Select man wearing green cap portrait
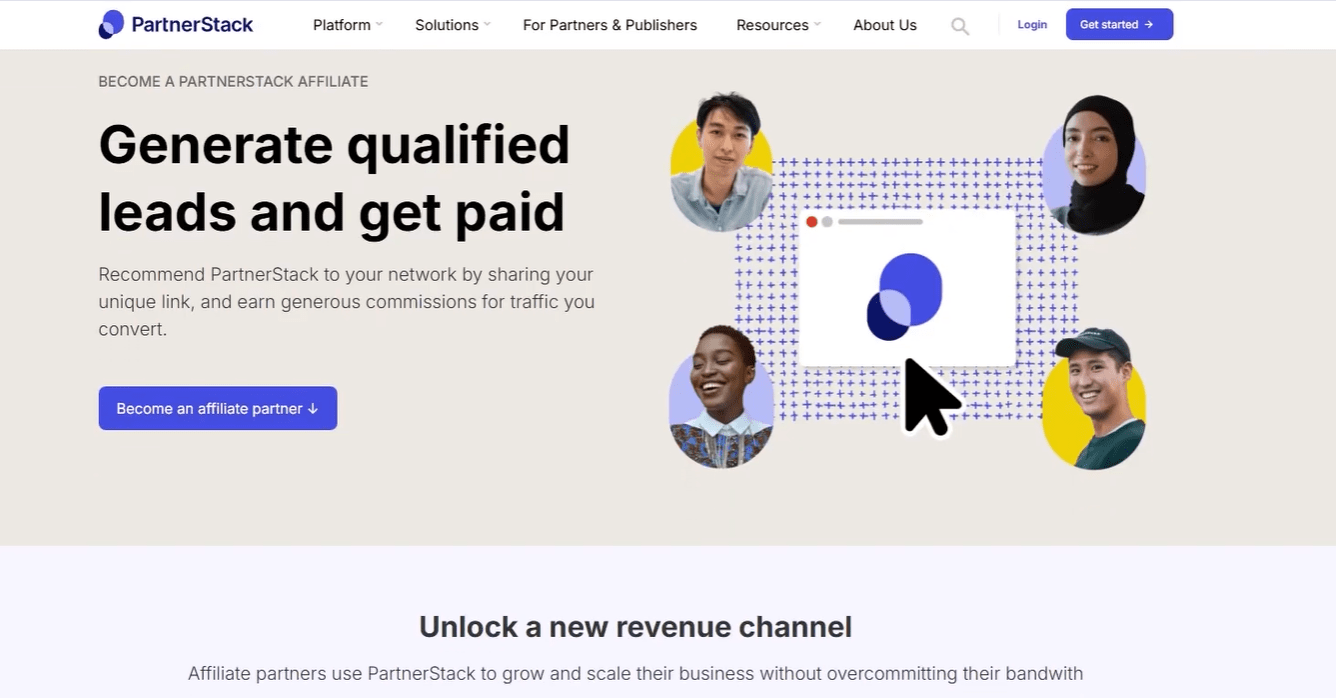Image resolution: width=1336 pixels, height=698 pixels. click(x=1093, y=400)
